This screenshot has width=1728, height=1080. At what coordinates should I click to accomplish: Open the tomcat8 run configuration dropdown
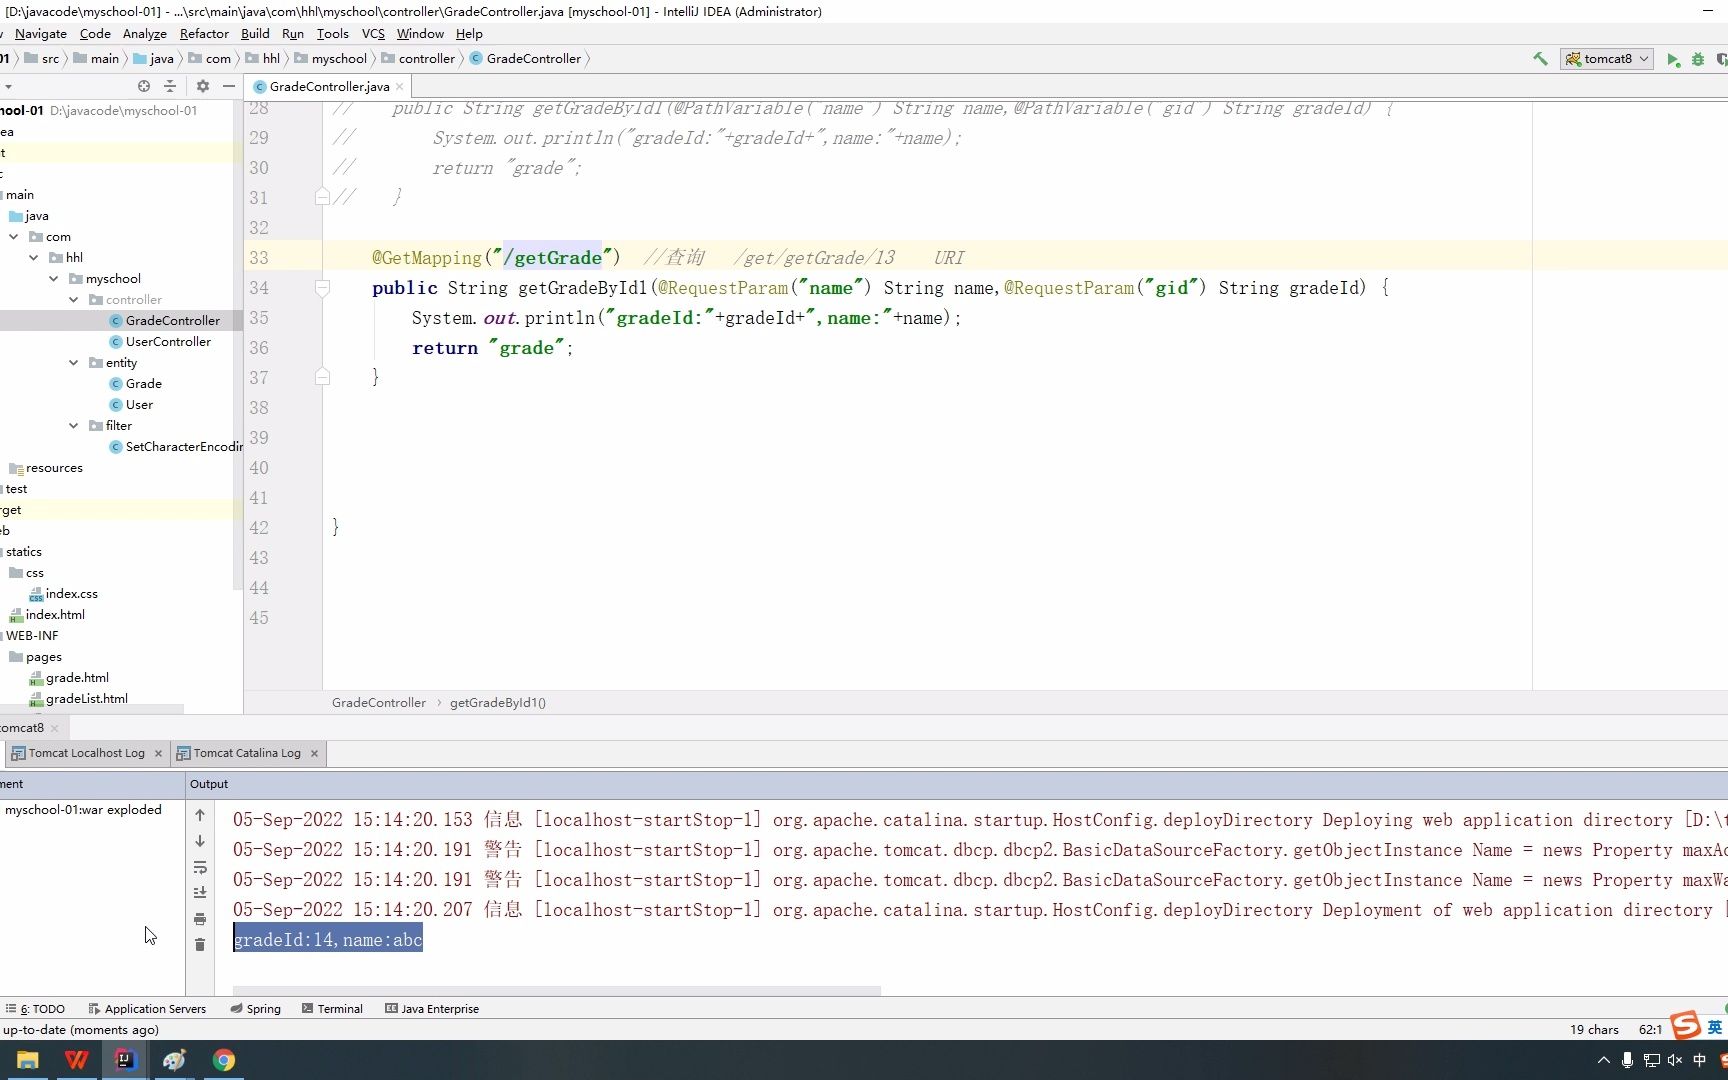point(1607,59)
